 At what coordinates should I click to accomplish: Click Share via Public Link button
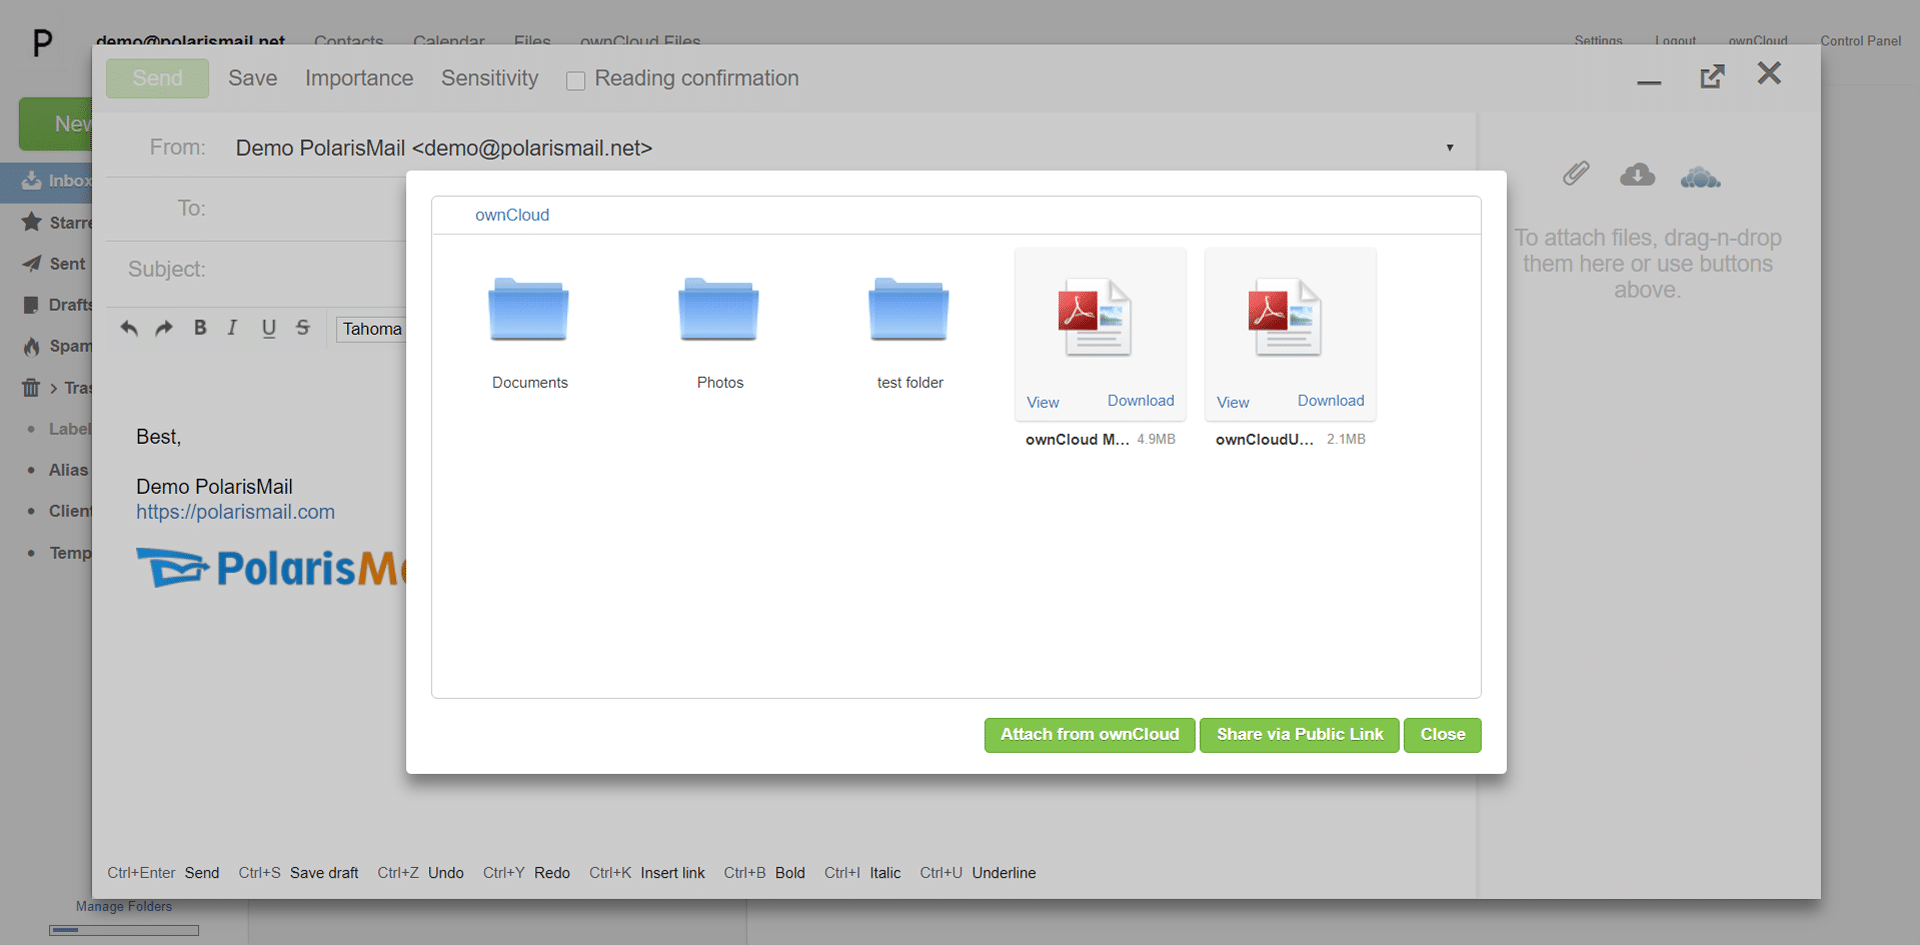pyautogui.click(x=1299, y=735)
